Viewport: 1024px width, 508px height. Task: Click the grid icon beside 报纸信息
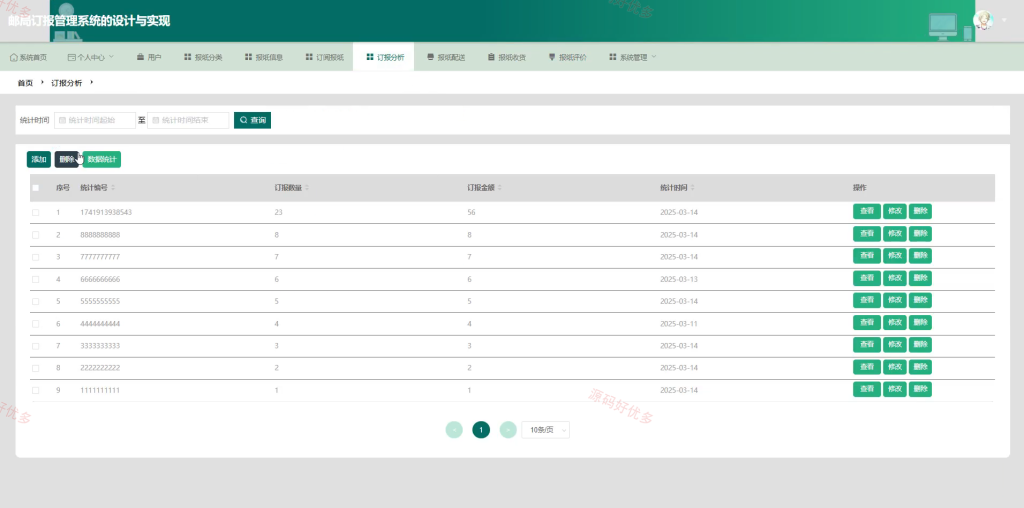[x=248, y=57]
